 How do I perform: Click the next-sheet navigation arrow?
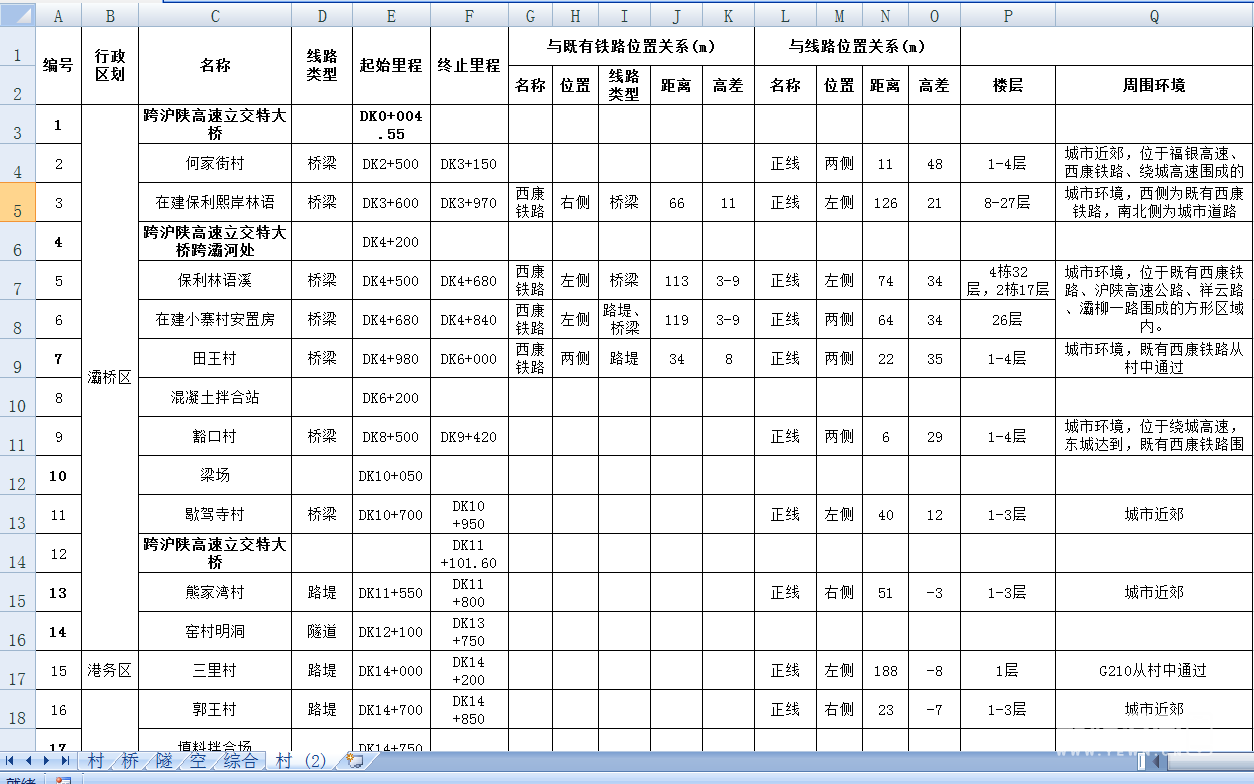(46, 762)
